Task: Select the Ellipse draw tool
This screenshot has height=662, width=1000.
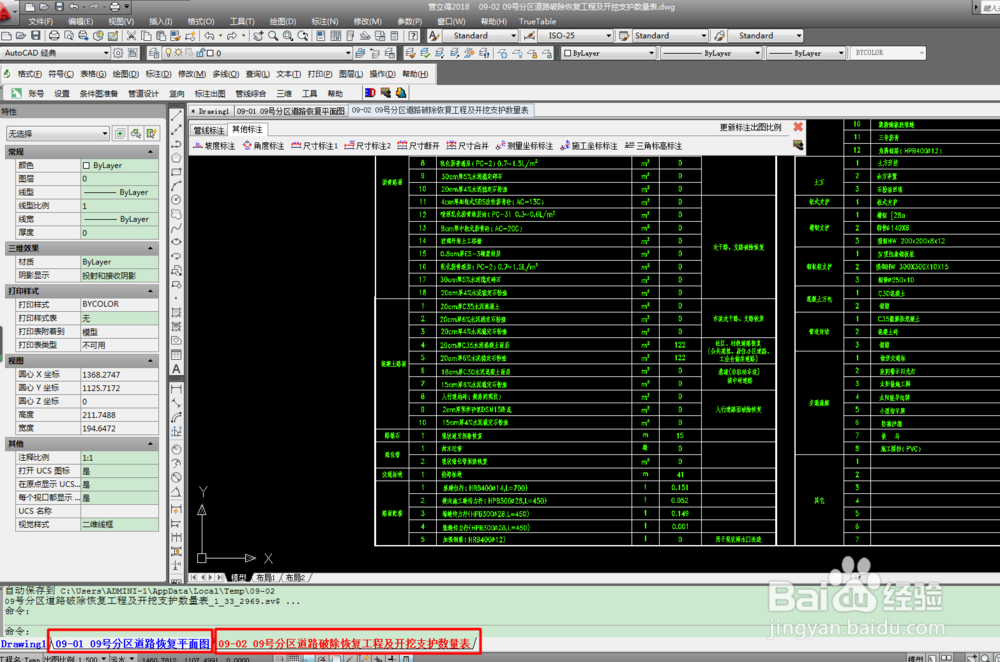Action: pyautogui.click(x=177, y=242)
